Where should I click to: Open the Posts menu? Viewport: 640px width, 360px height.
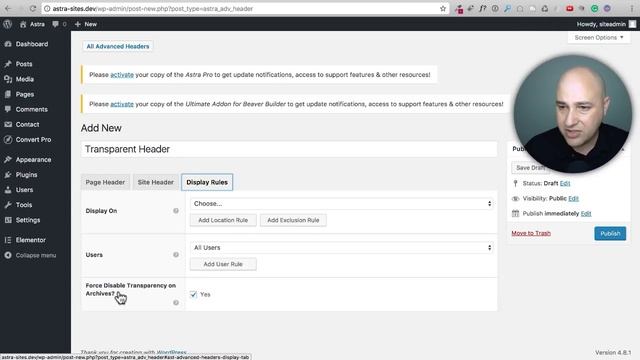tap(24, 64)
